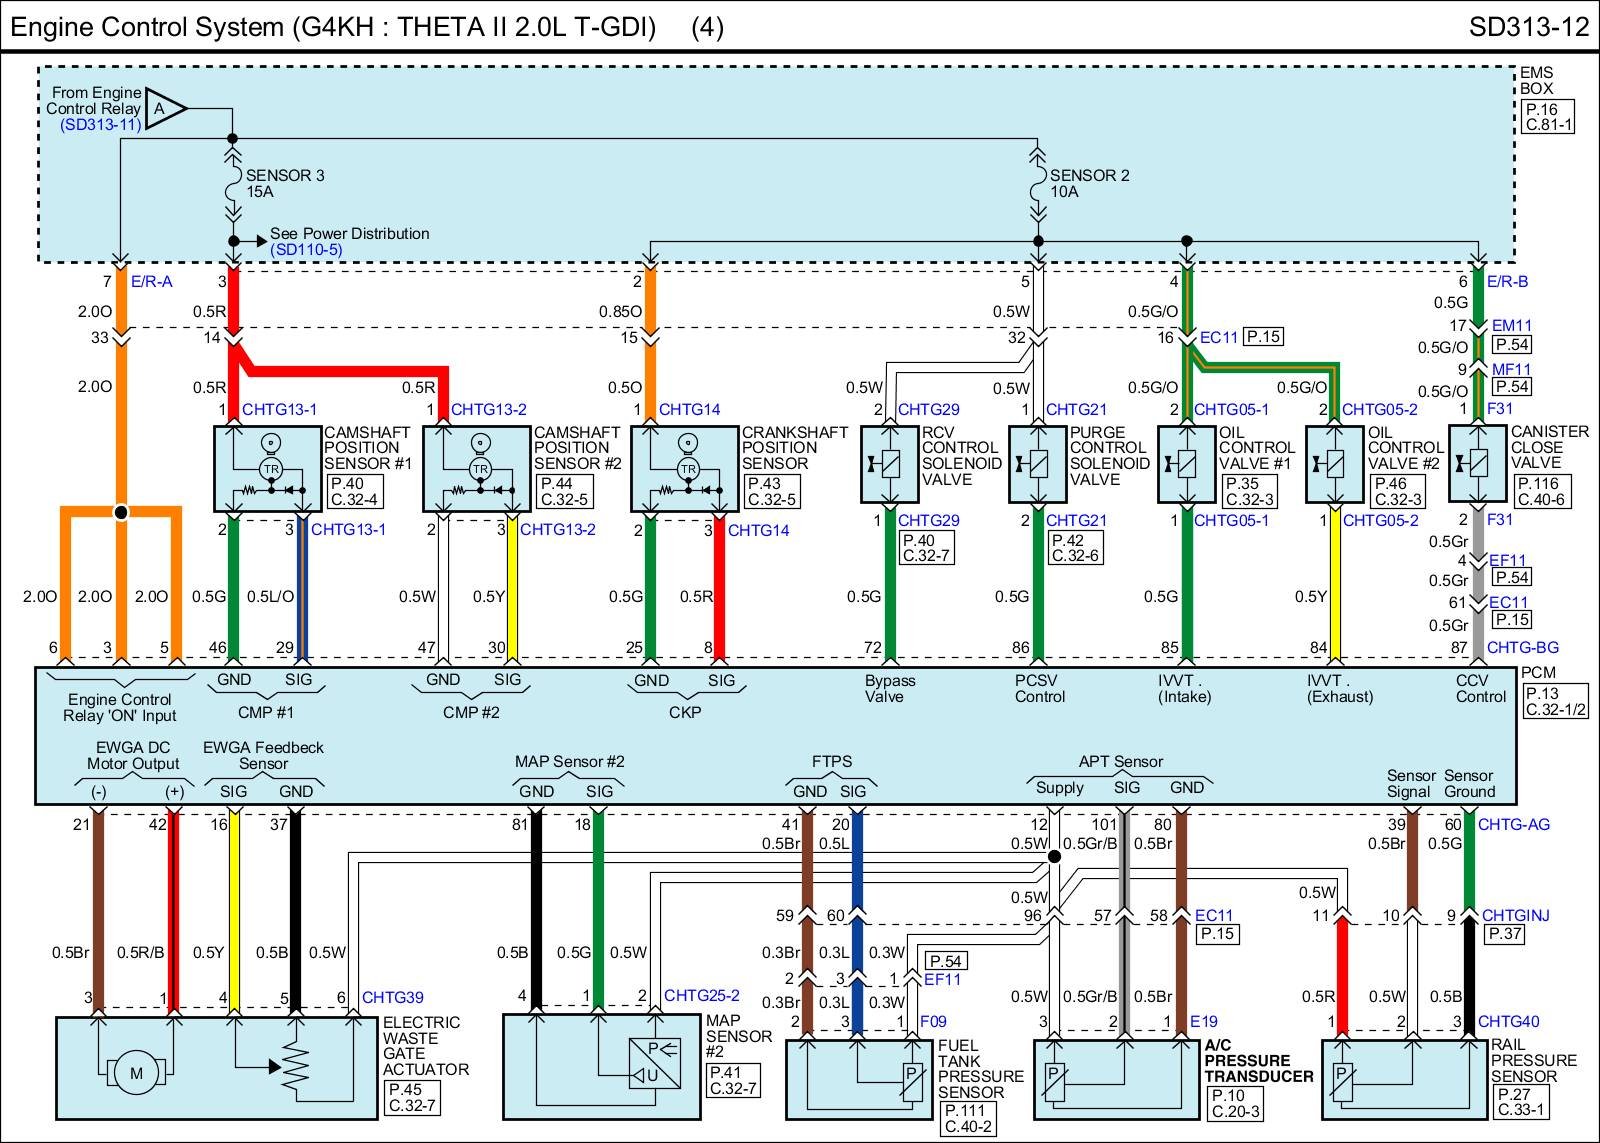1600x1143 pixels.
Task: Click the CHTG39 connector label
Action: click(x=392, y=997)
